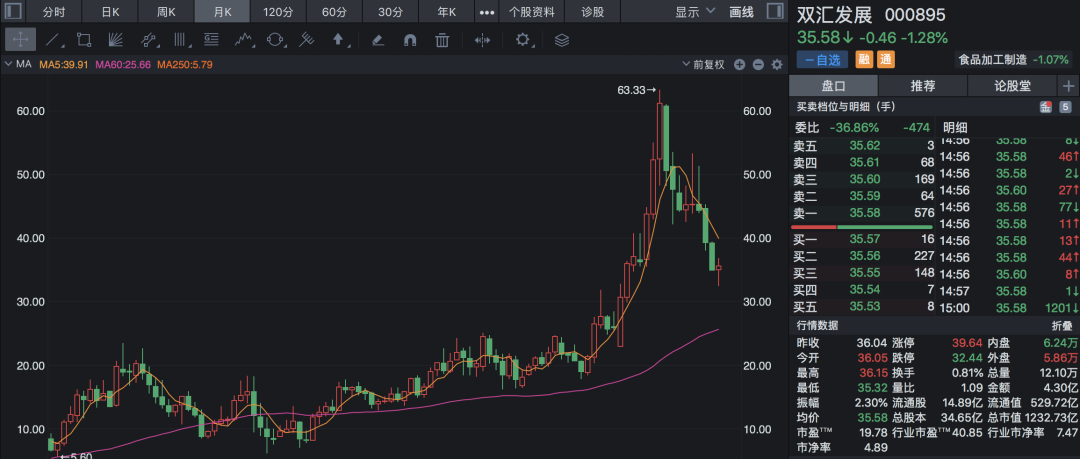Toggle the right sidebar panel icon

[x=775, y=12]
